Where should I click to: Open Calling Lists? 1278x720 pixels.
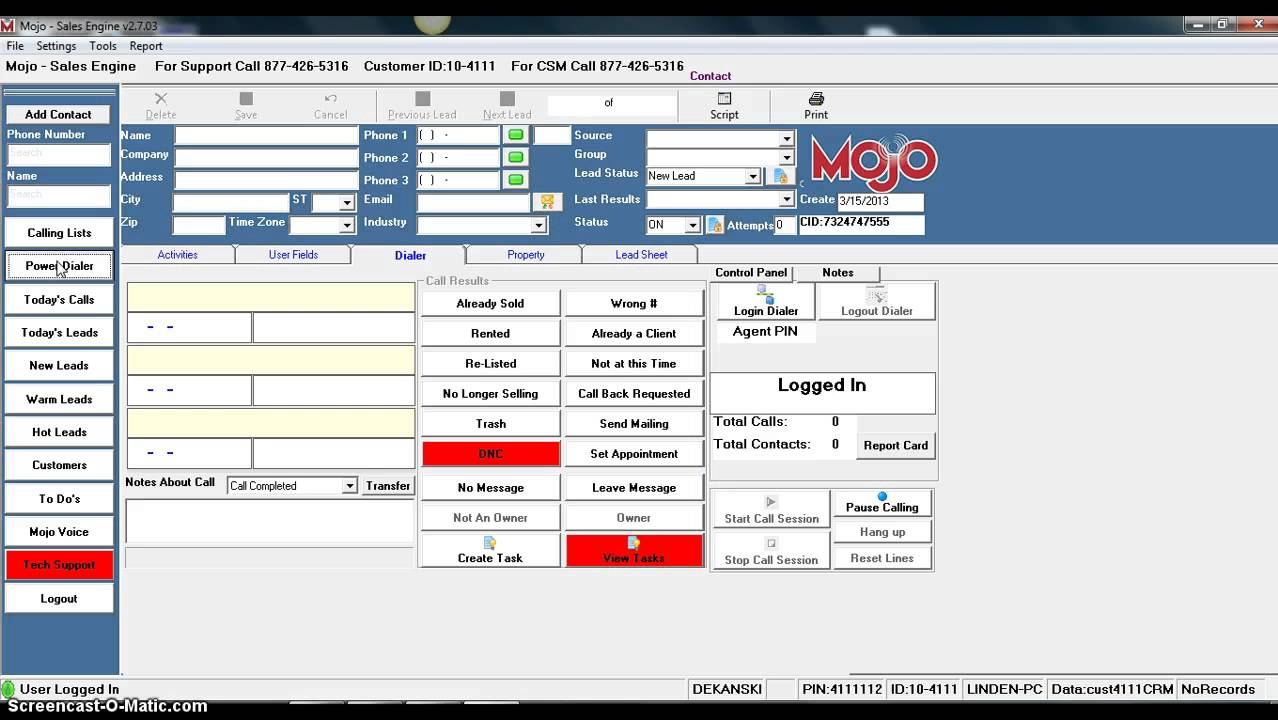click(59, 233)
